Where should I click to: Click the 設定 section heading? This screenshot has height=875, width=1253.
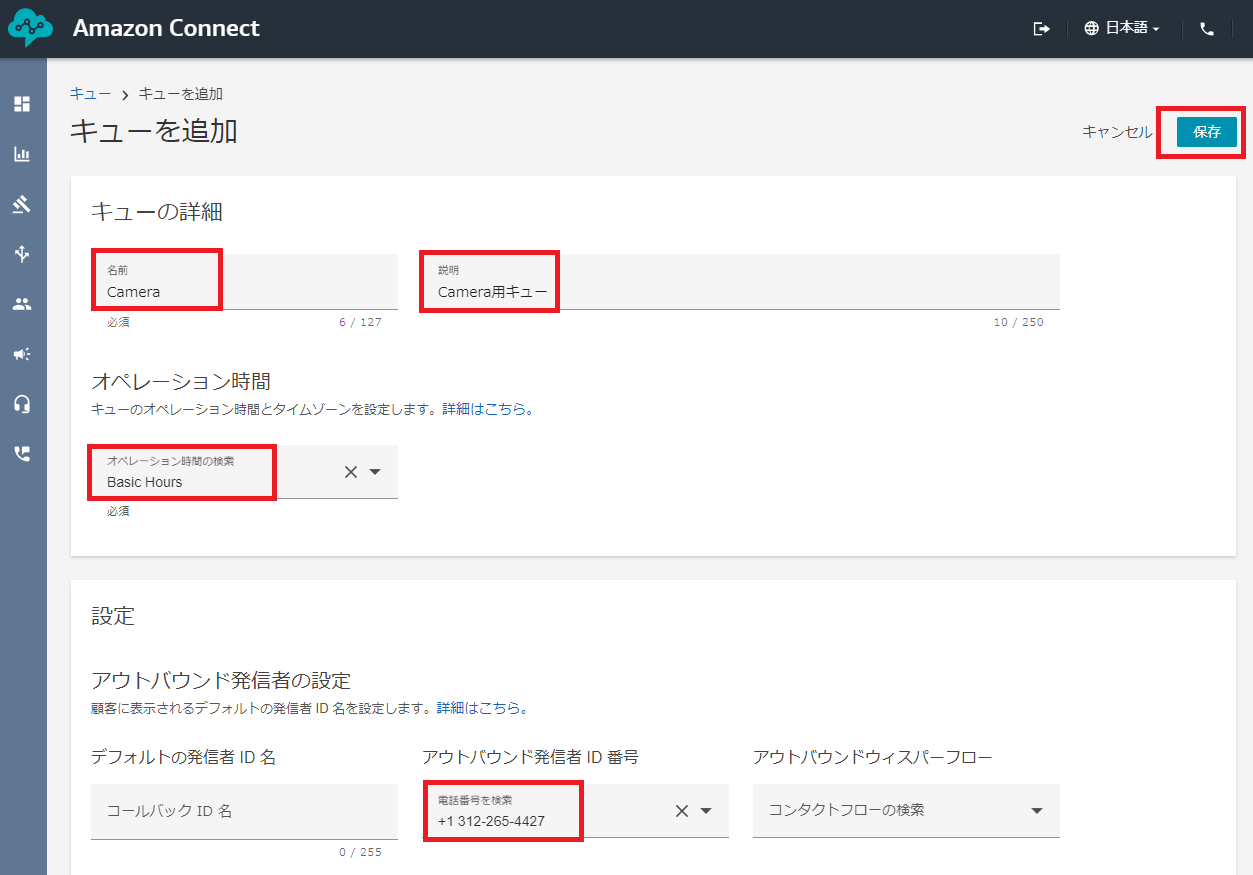[x=113, y=616]
